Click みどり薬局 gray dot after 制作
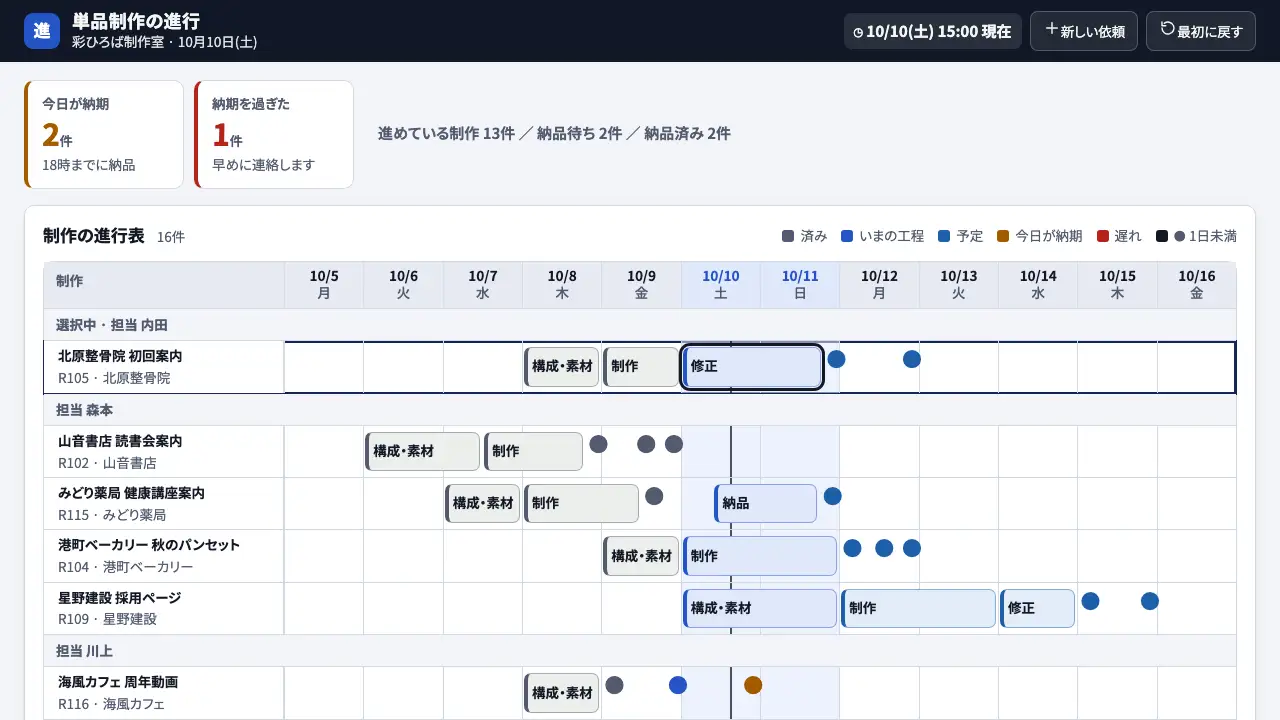Image resolution: width=1280 pixels, height=720 pixels. pyautogui.click(x=654, y=496)
